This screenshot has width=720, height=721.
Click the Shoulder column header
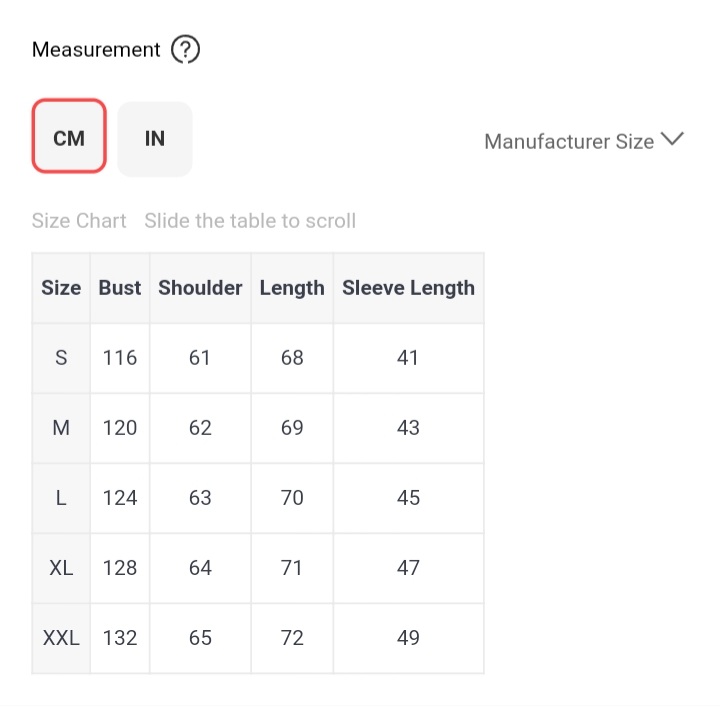[200, 288]
